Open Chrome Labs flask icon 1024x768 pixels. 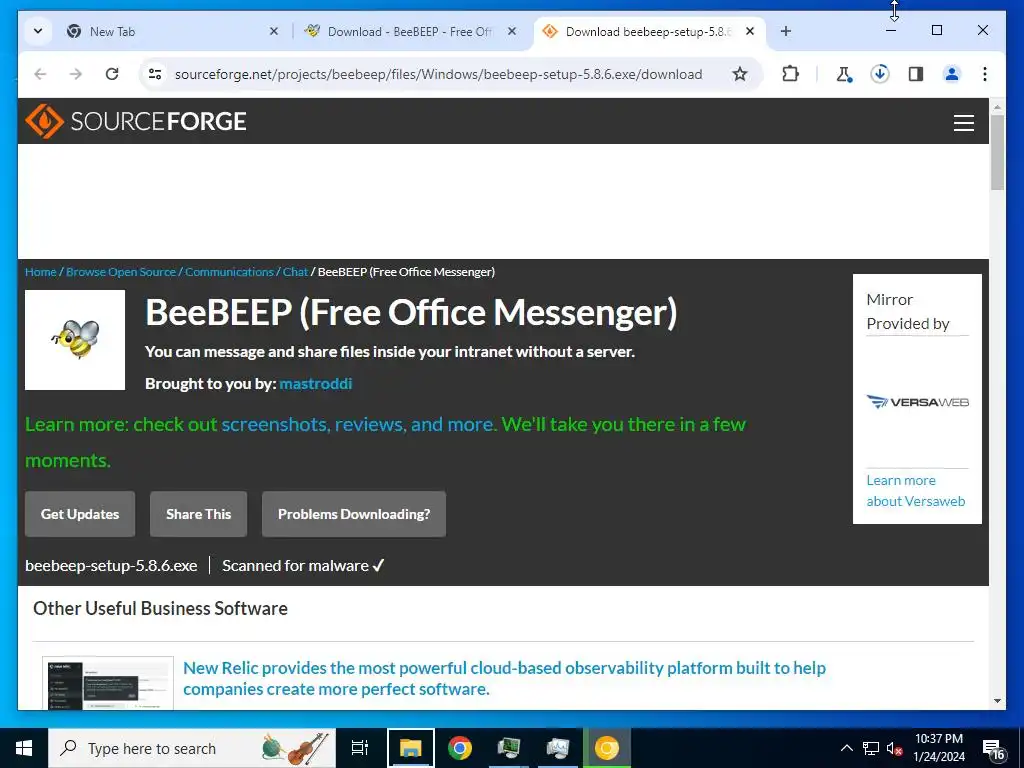[844, 74]
